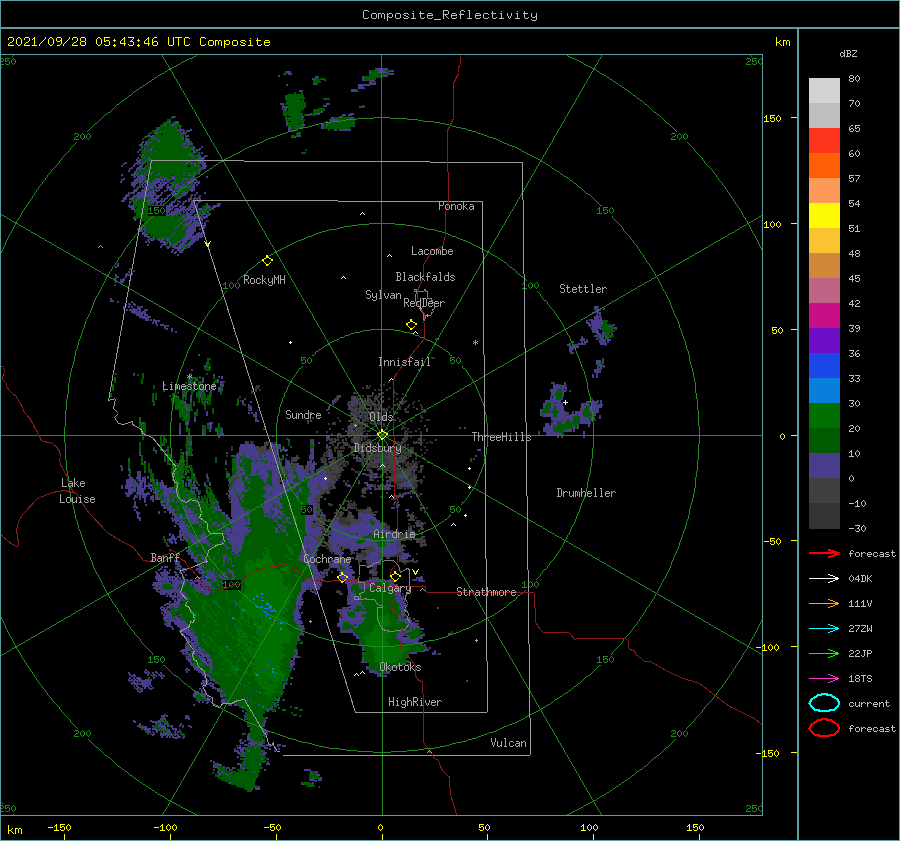Click the -150 tick on bottom km axis
900x841 pixels.
click(x=59, y=828)
